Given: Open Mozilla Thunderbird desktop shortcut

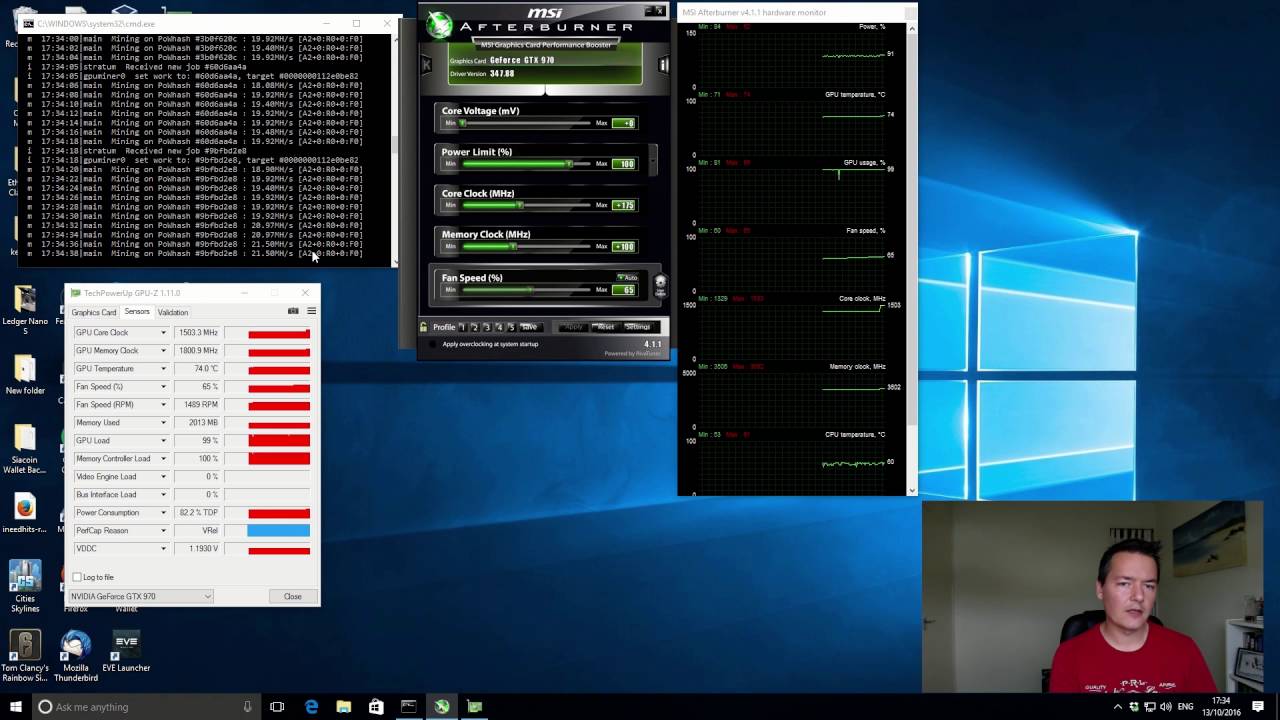Looking at the screenshot, I should (76, 657).
